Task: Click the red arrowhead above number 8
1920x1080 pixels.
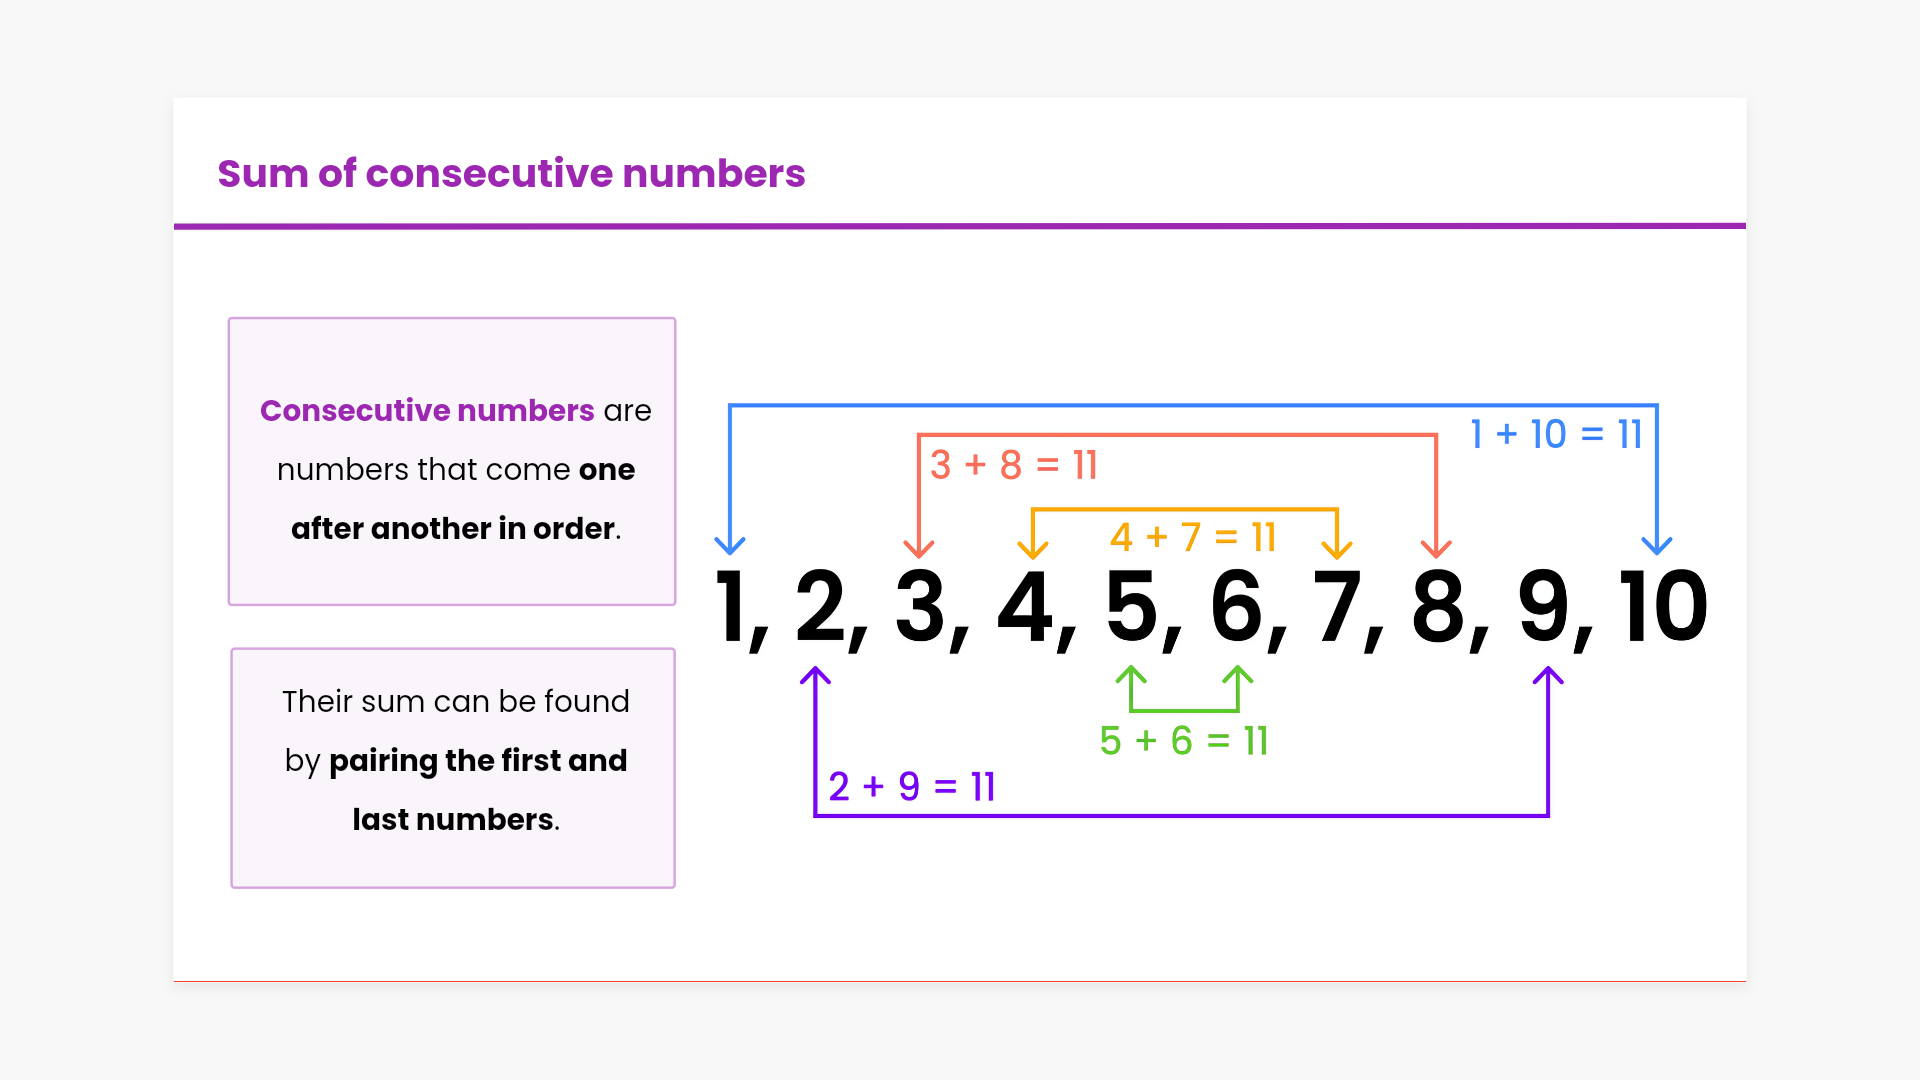Action: pyautogui.click(x=1436, y=549)
